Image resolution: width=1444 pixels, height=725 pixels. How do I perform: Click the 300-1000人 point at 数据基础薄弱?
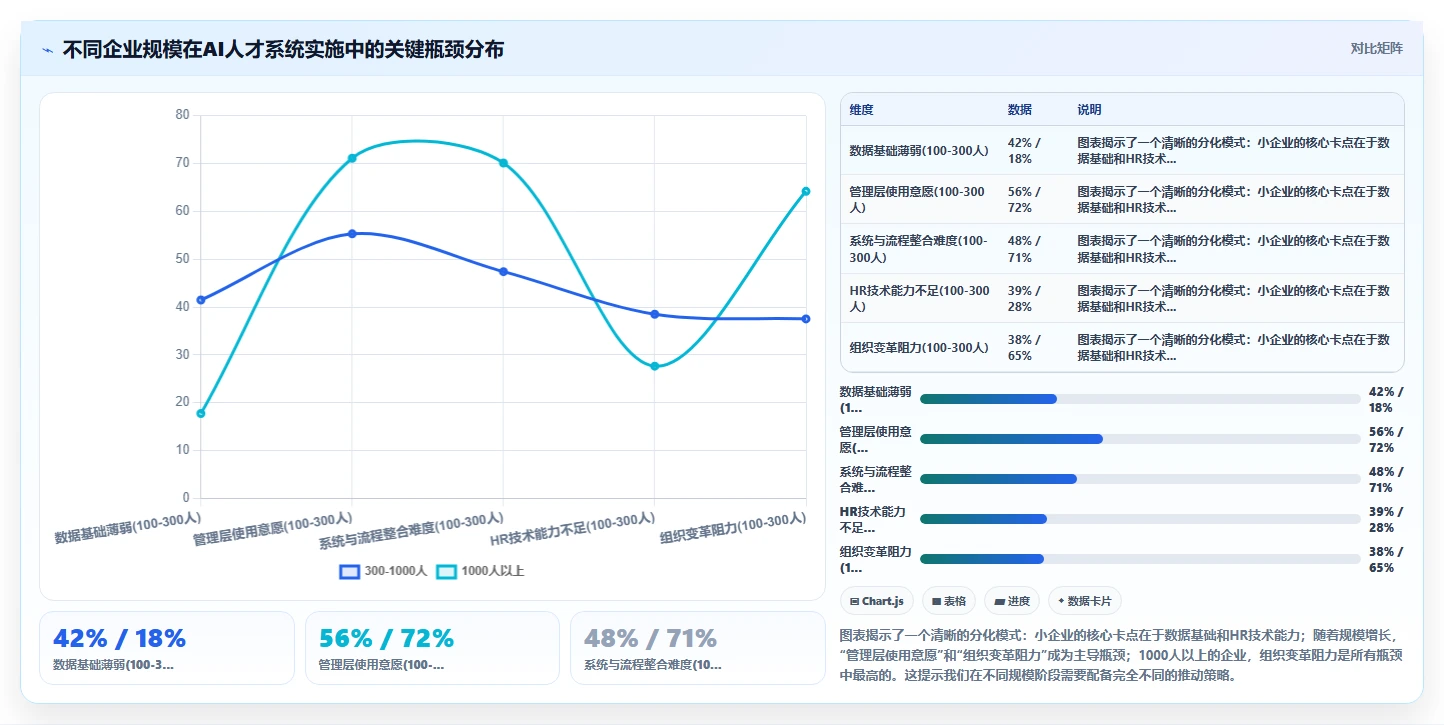click(x=201, y=300)
